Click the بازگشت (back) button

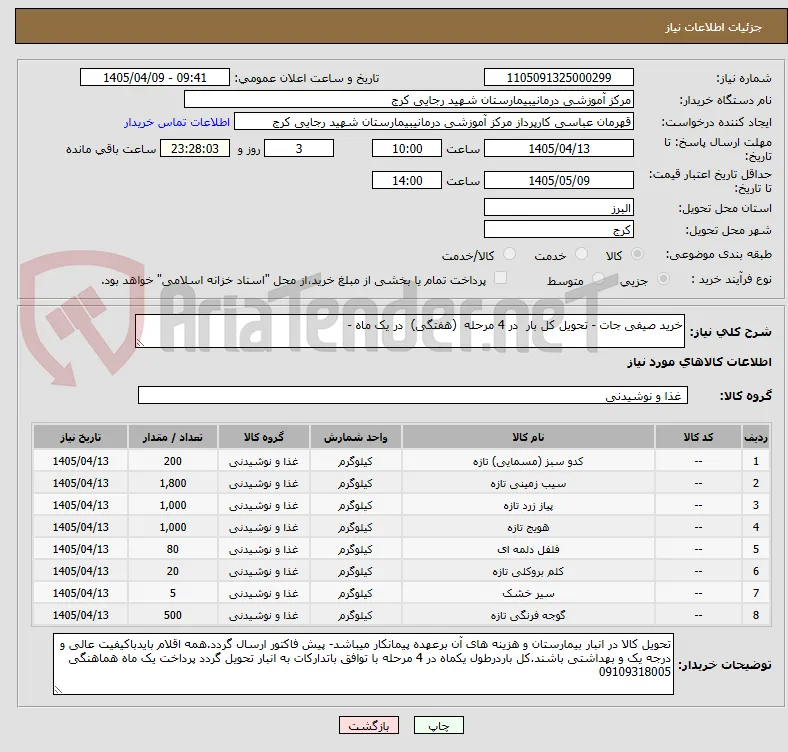click(369, 725)
